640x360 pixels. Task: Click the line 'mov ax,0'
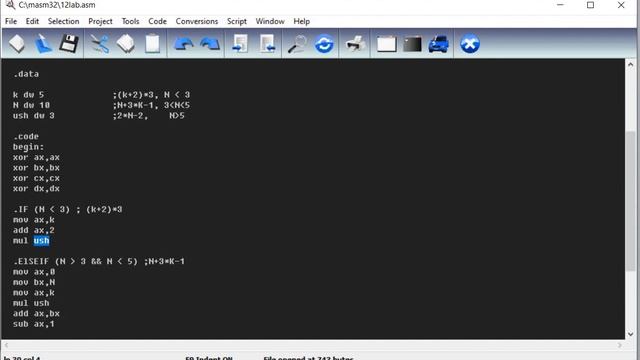tap(34, 272)
